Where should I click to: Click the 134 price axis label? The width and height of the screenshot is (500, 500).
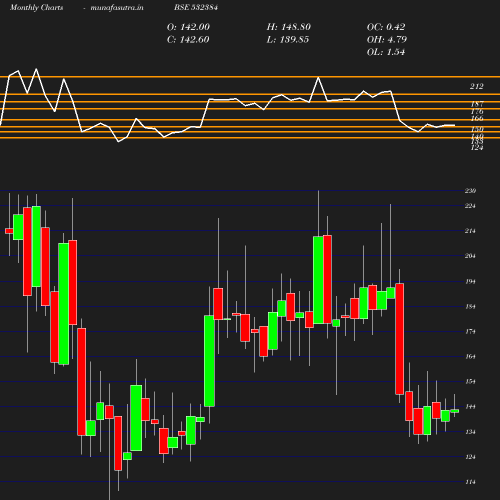(470, 432)
